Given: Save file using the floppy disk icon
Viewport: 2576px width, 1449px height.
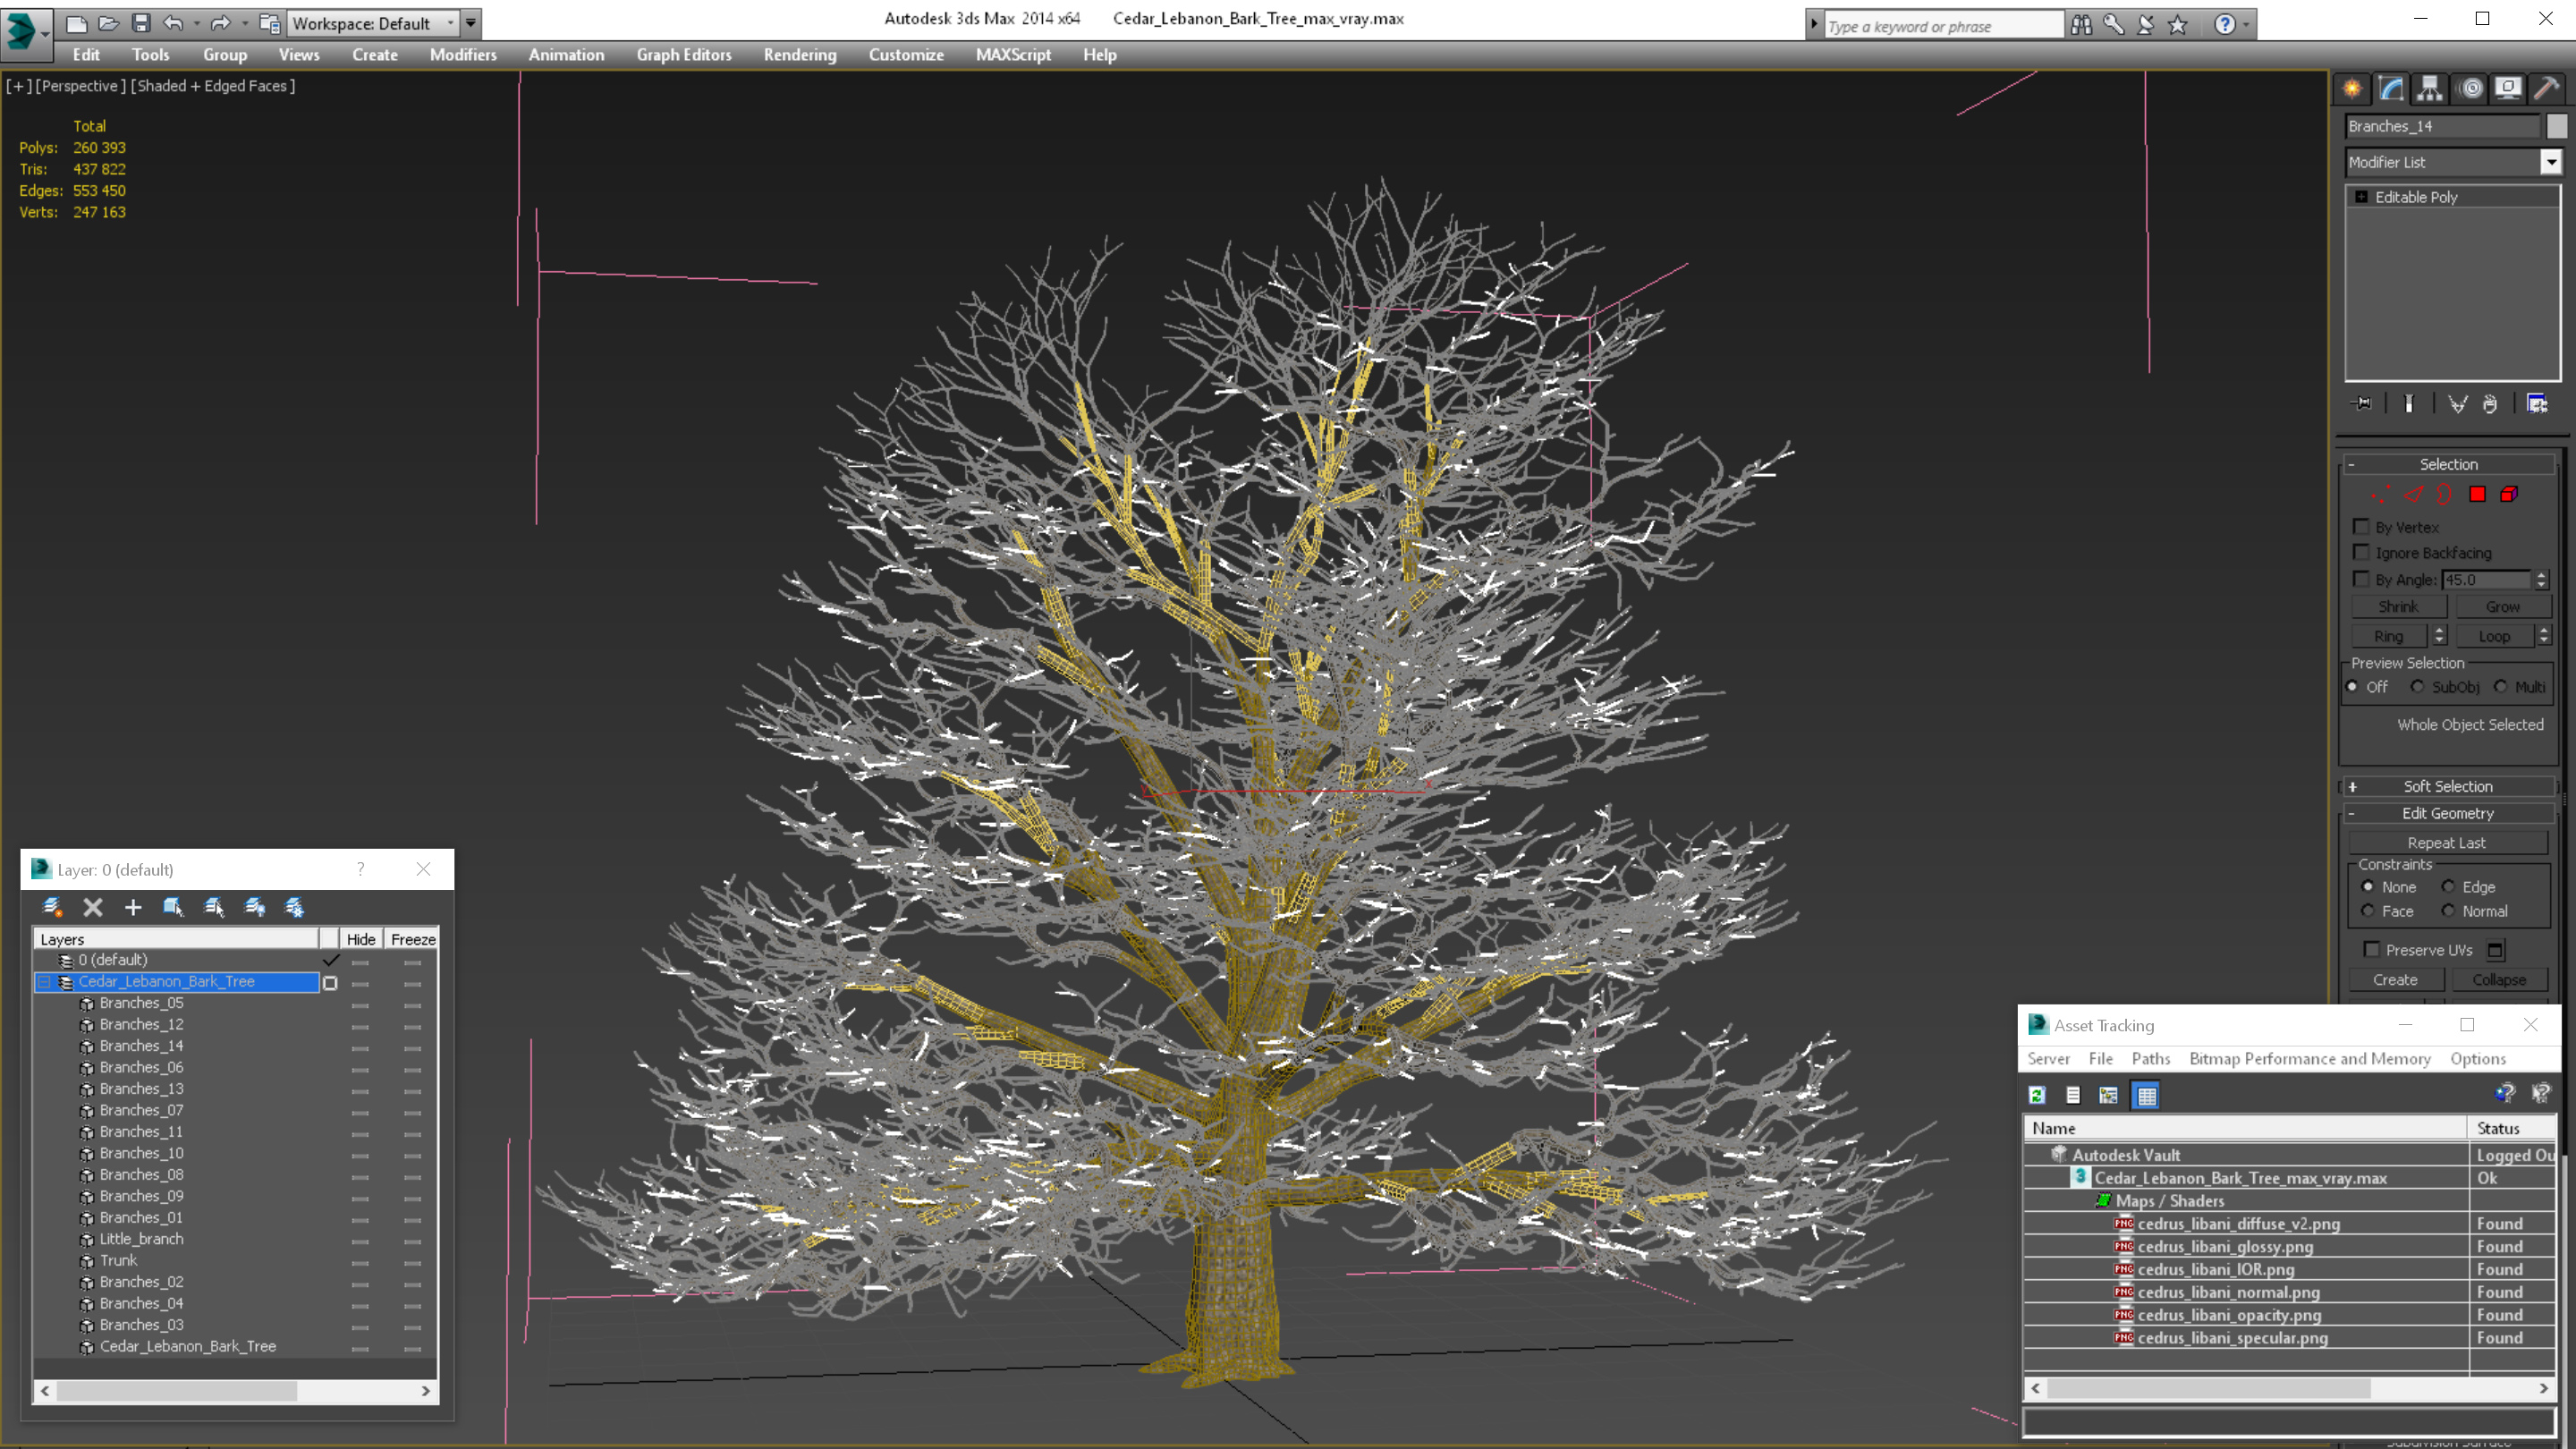Looking at the screenshot, I should coord(141,23).
